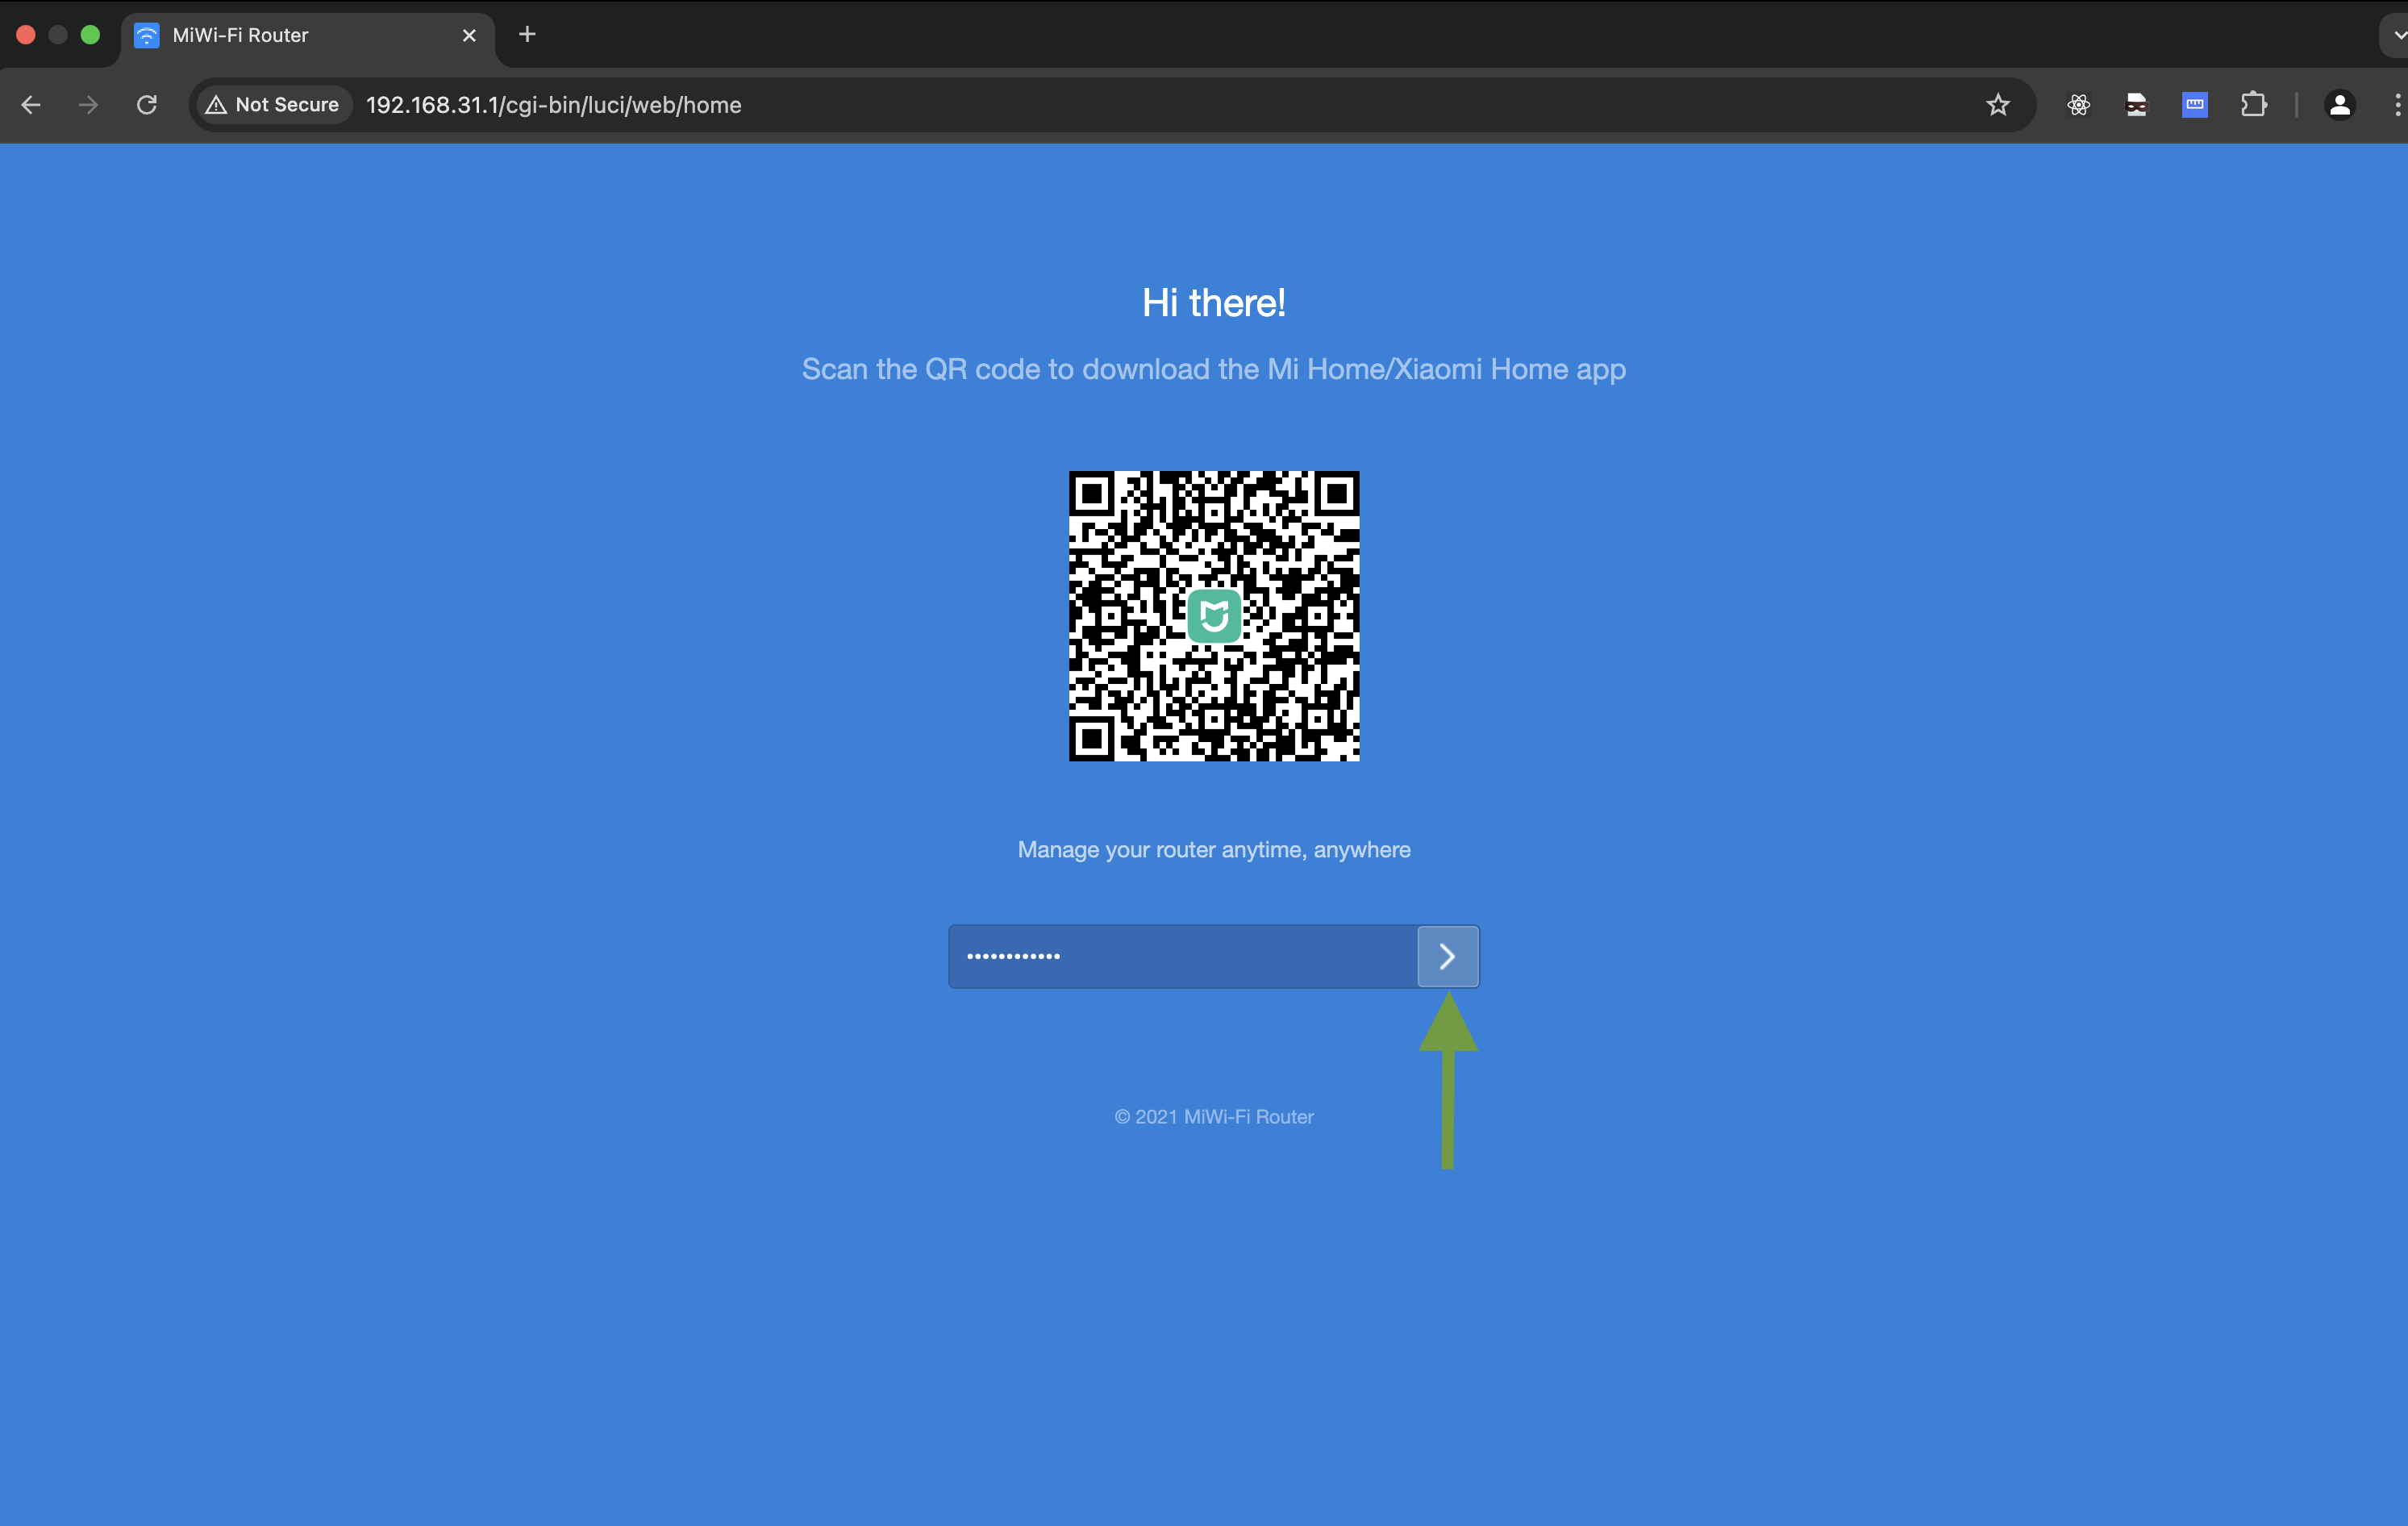Open the Not Secure site info

[272, 105]
